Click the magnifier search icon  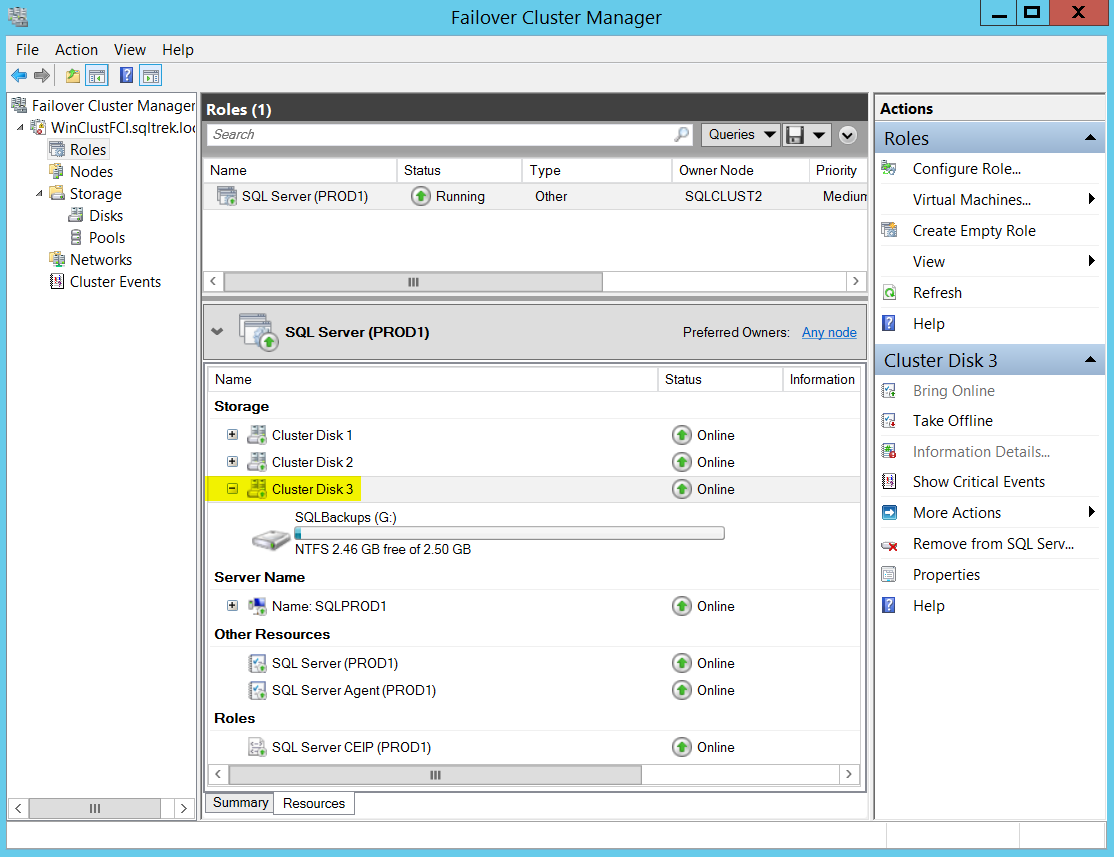pos(682,134)
